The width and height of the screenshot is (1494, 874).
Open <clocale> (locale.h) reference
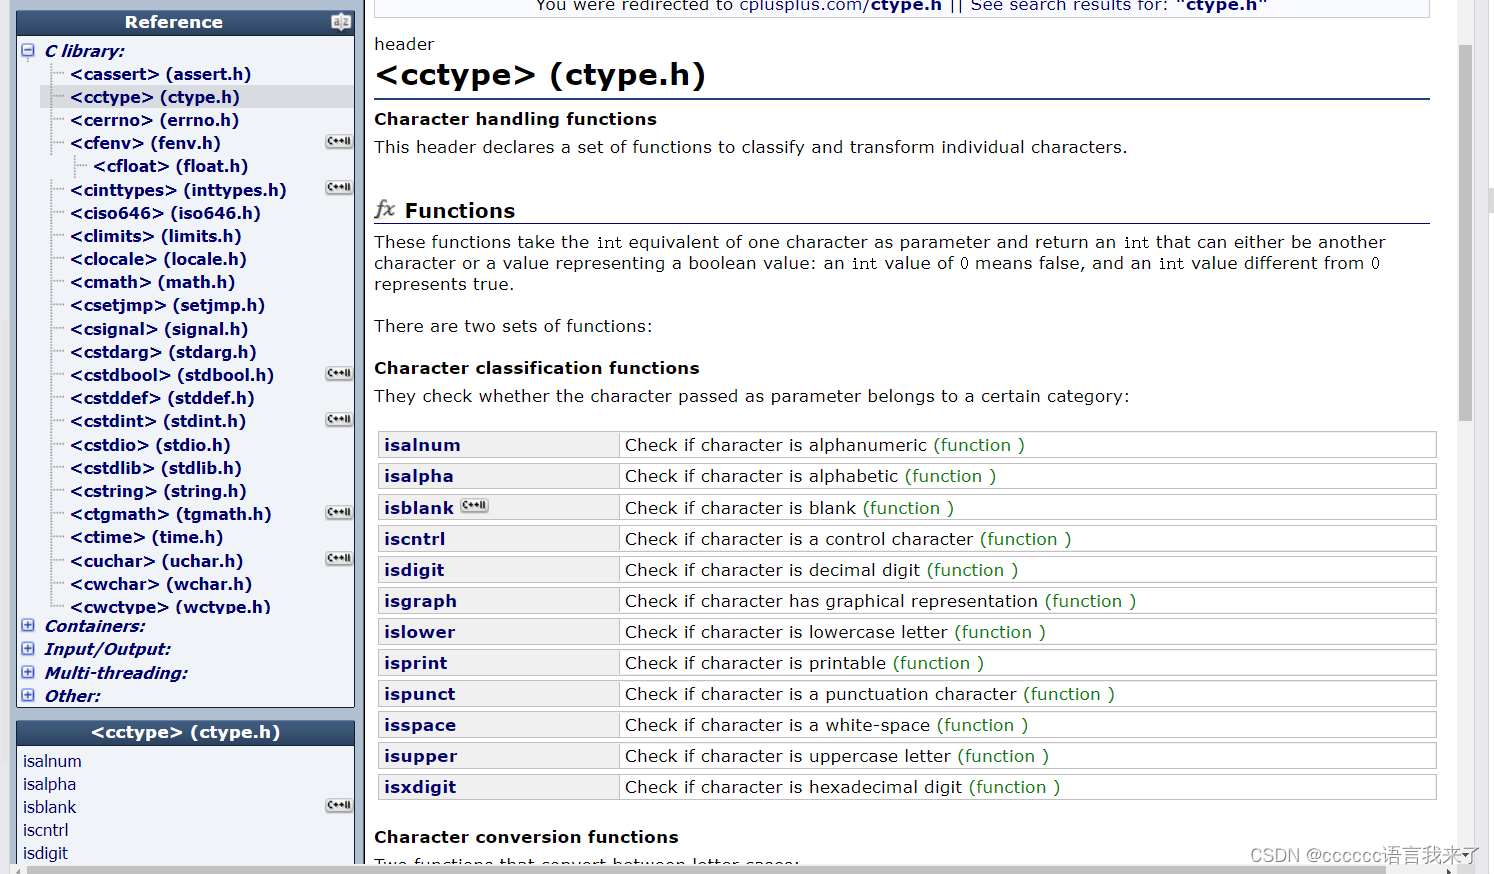(159, 259)
